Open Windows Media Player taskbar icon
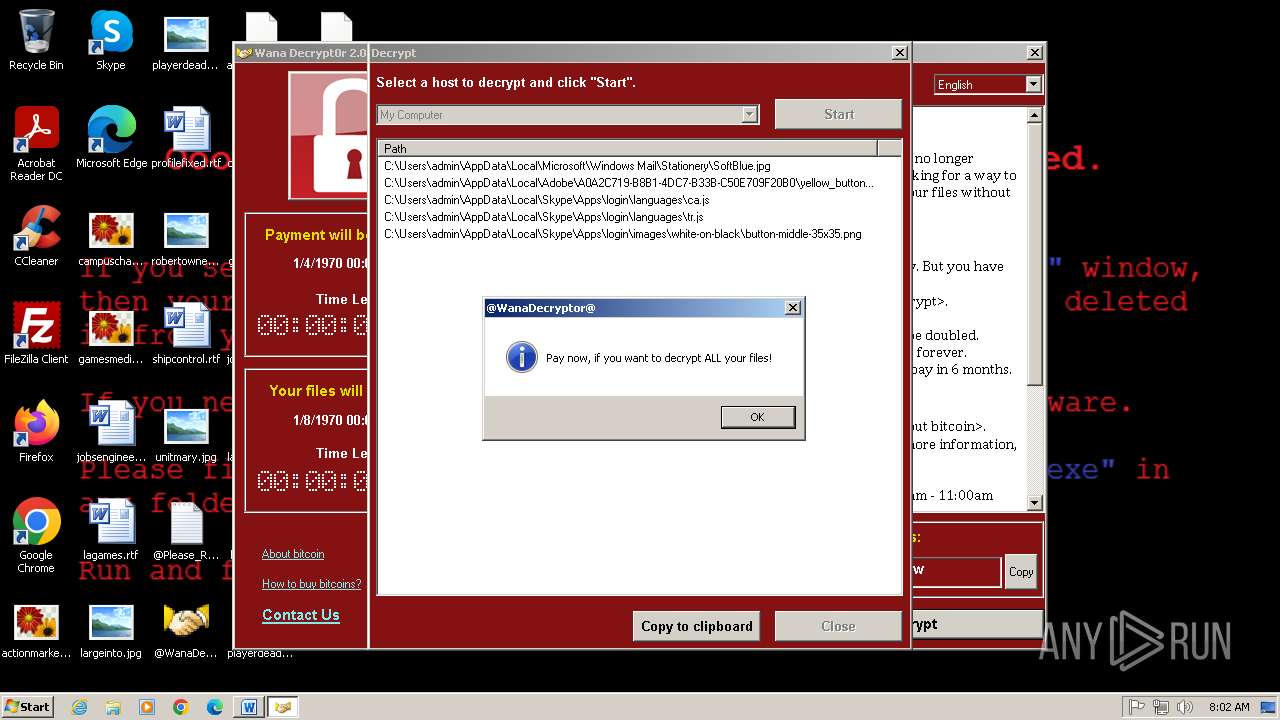The width and height of the screenshot is (1280, 720). tap(147, 707)
